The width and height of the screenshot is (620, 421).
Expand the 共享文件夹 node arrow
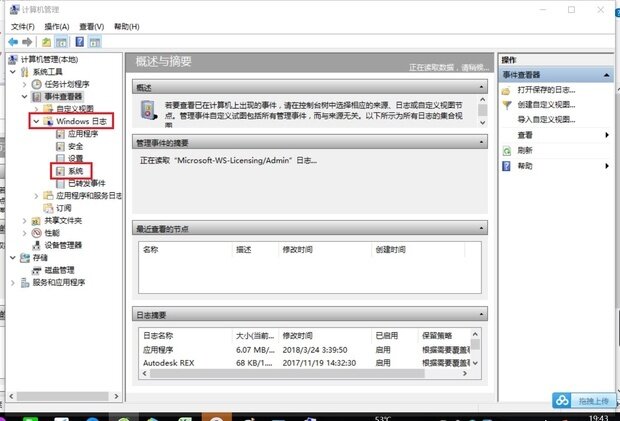(25, 221)
